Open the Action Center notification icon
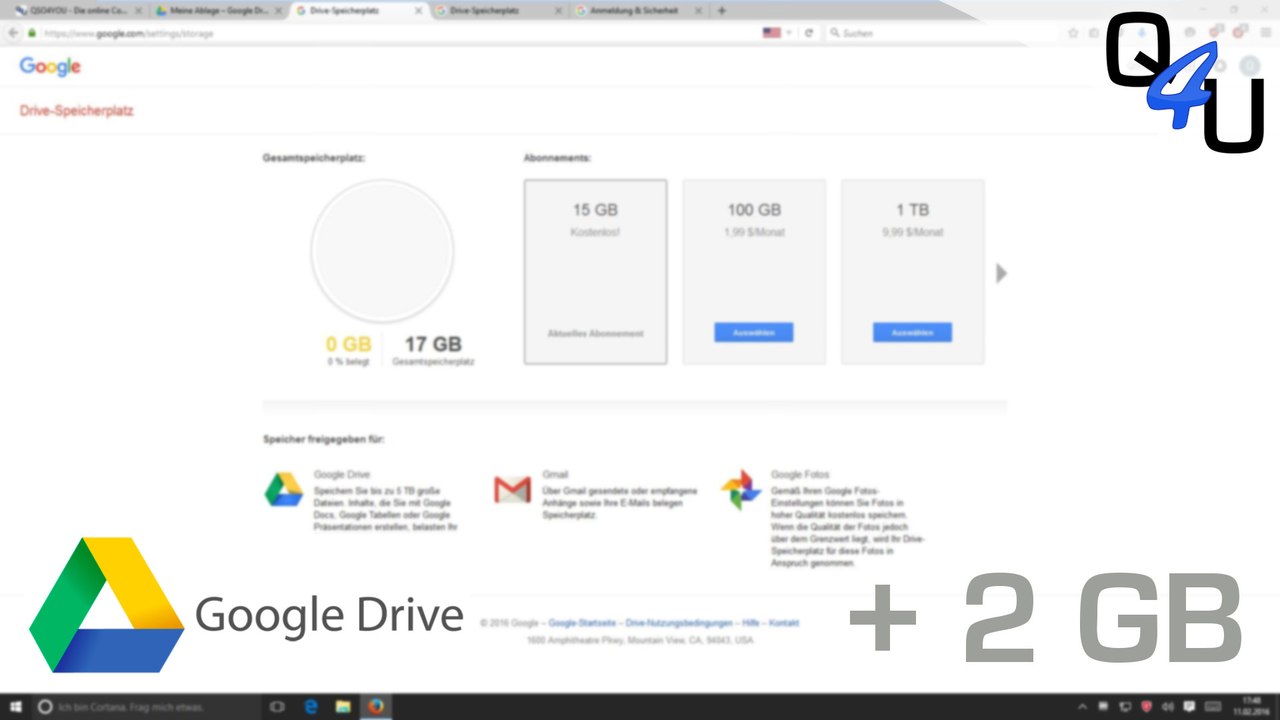The height and width of the screenshot is (720, 1280). point(1190,707)
